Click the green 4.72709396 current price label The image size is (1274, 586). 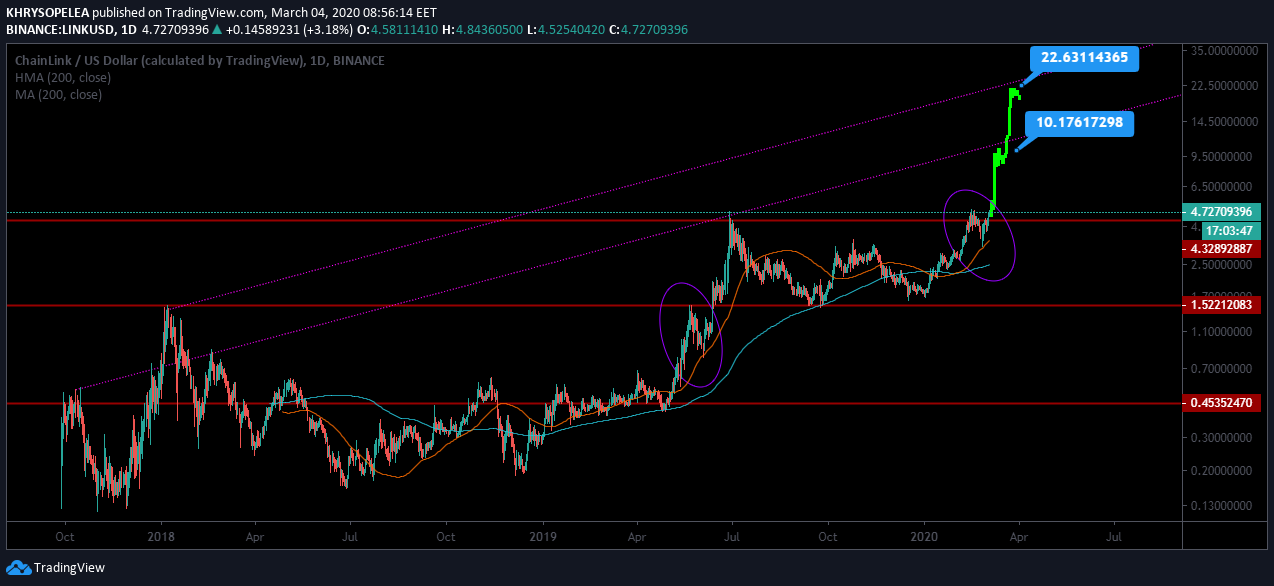coord(1221,212)
